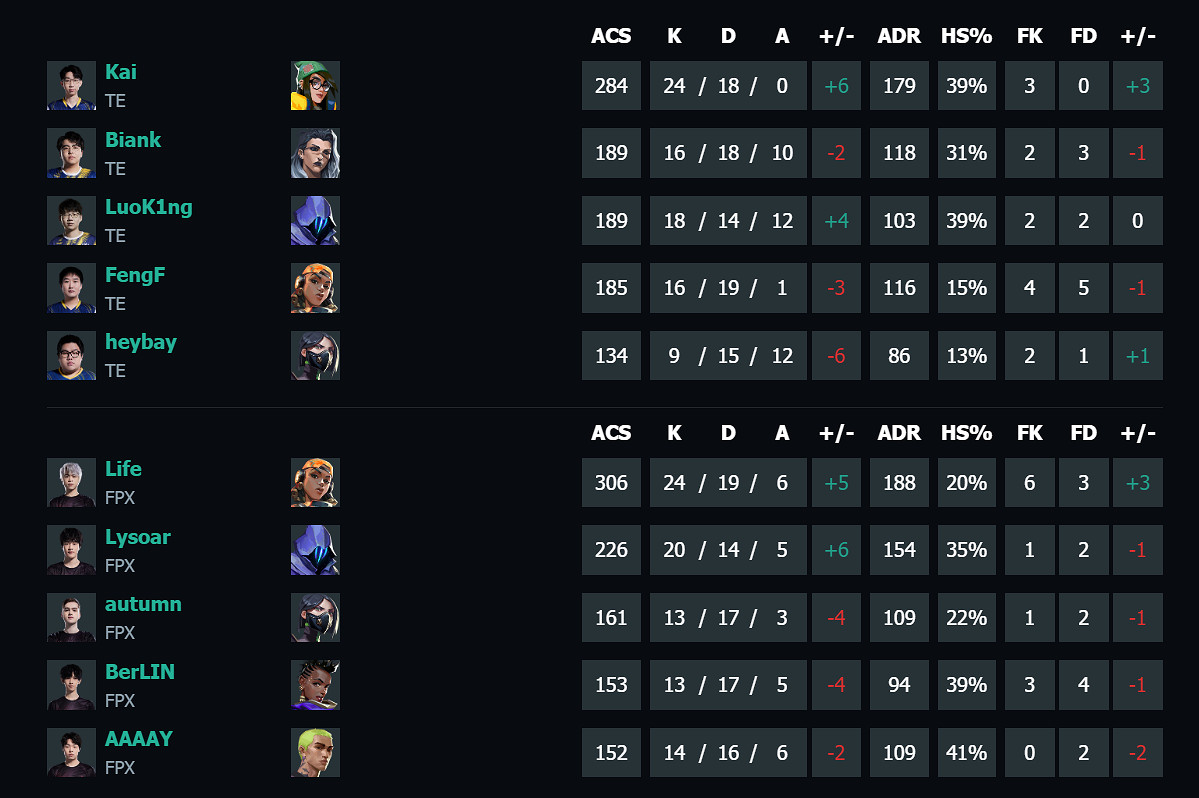Click the agent icon beside BerLIN
This screenshot has height=798, width=1199.
[x=315, y=685]
